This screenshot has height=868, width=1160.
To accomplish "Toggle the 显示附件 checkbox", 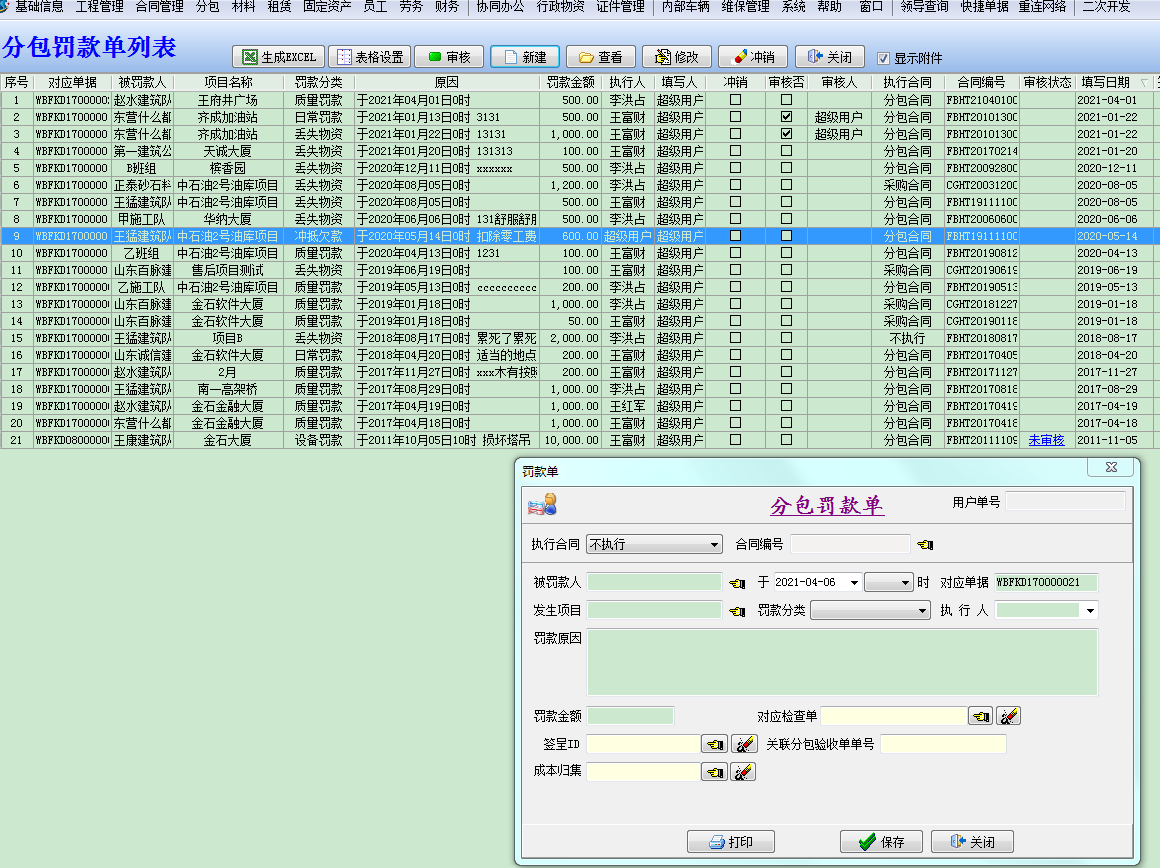I will pyautogui.click(x=883, y=58).
